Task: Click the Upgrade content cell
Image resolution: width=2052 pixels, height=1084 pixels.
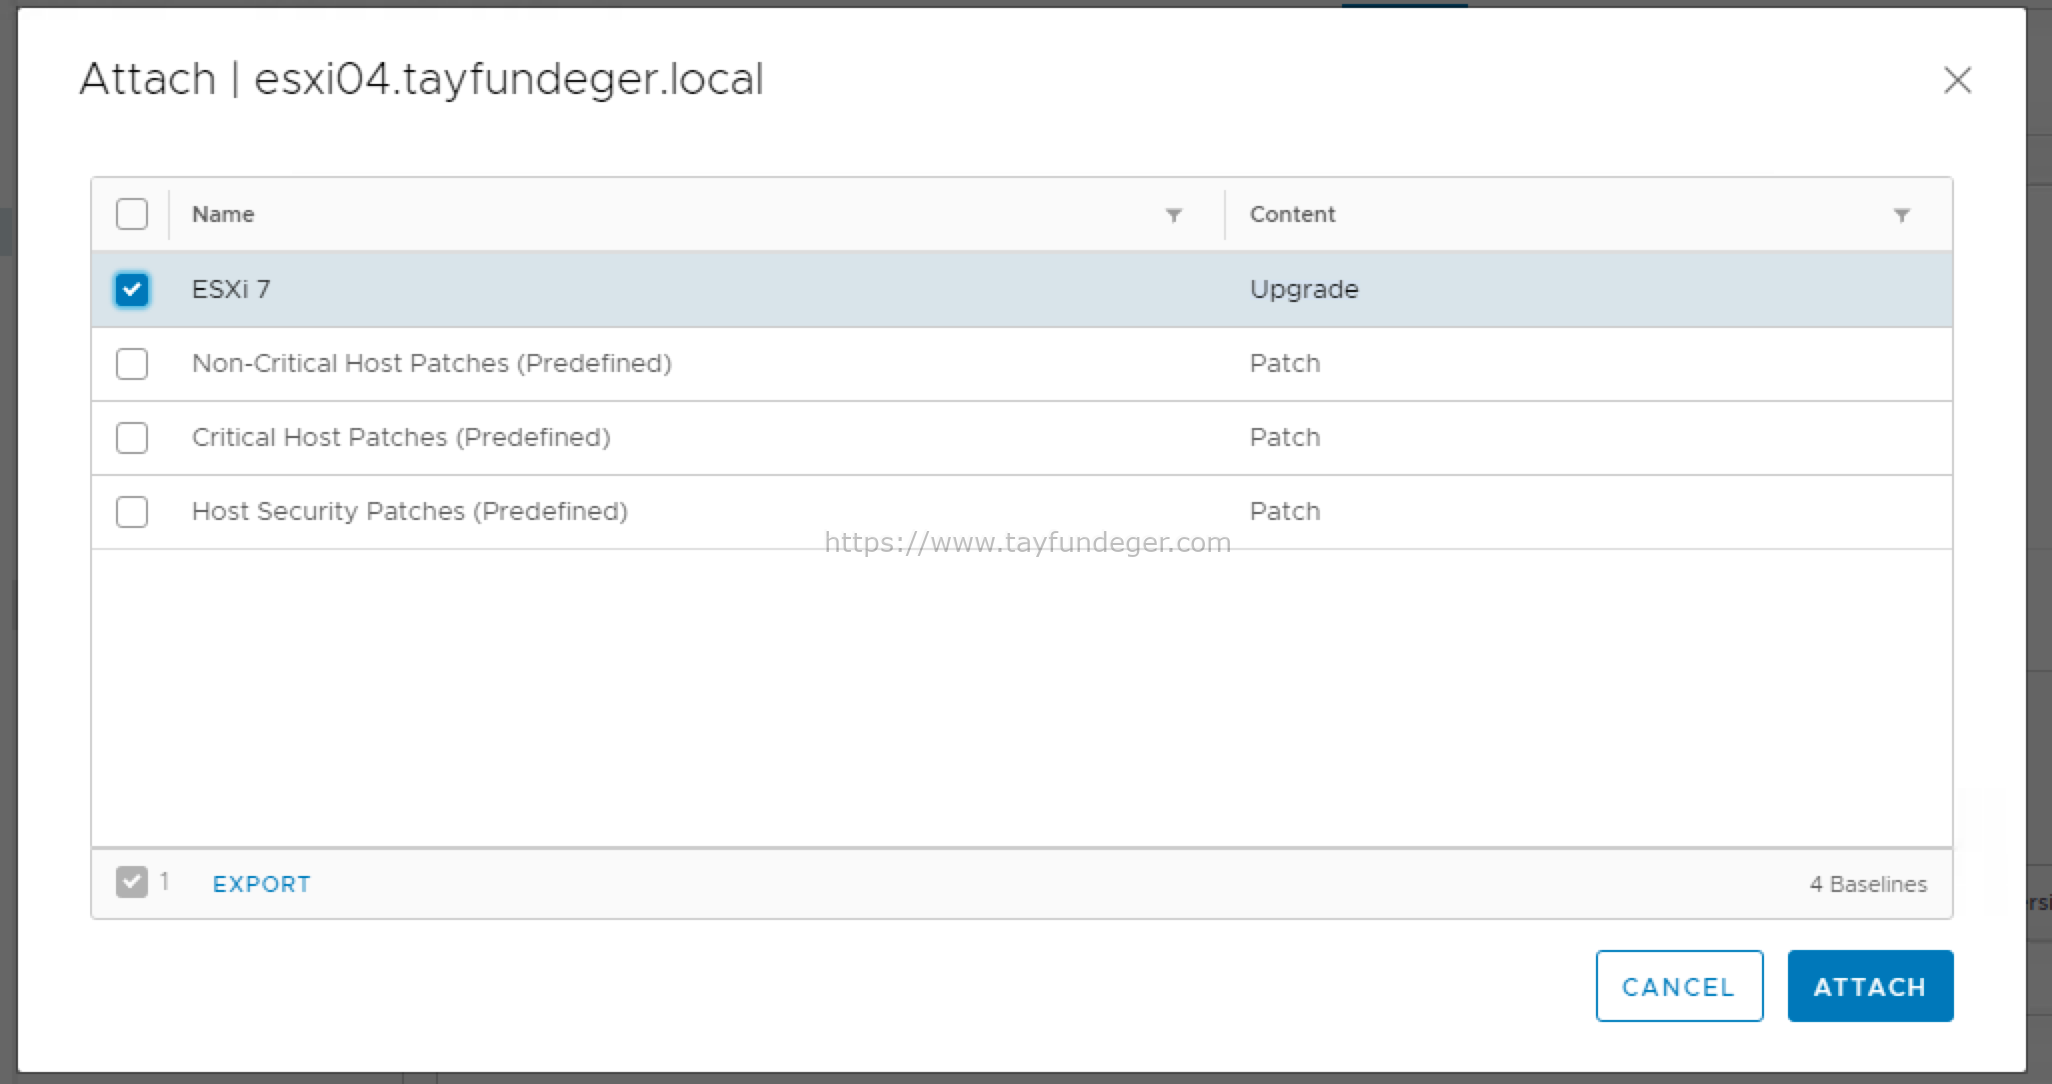Action: [1304, 290]
